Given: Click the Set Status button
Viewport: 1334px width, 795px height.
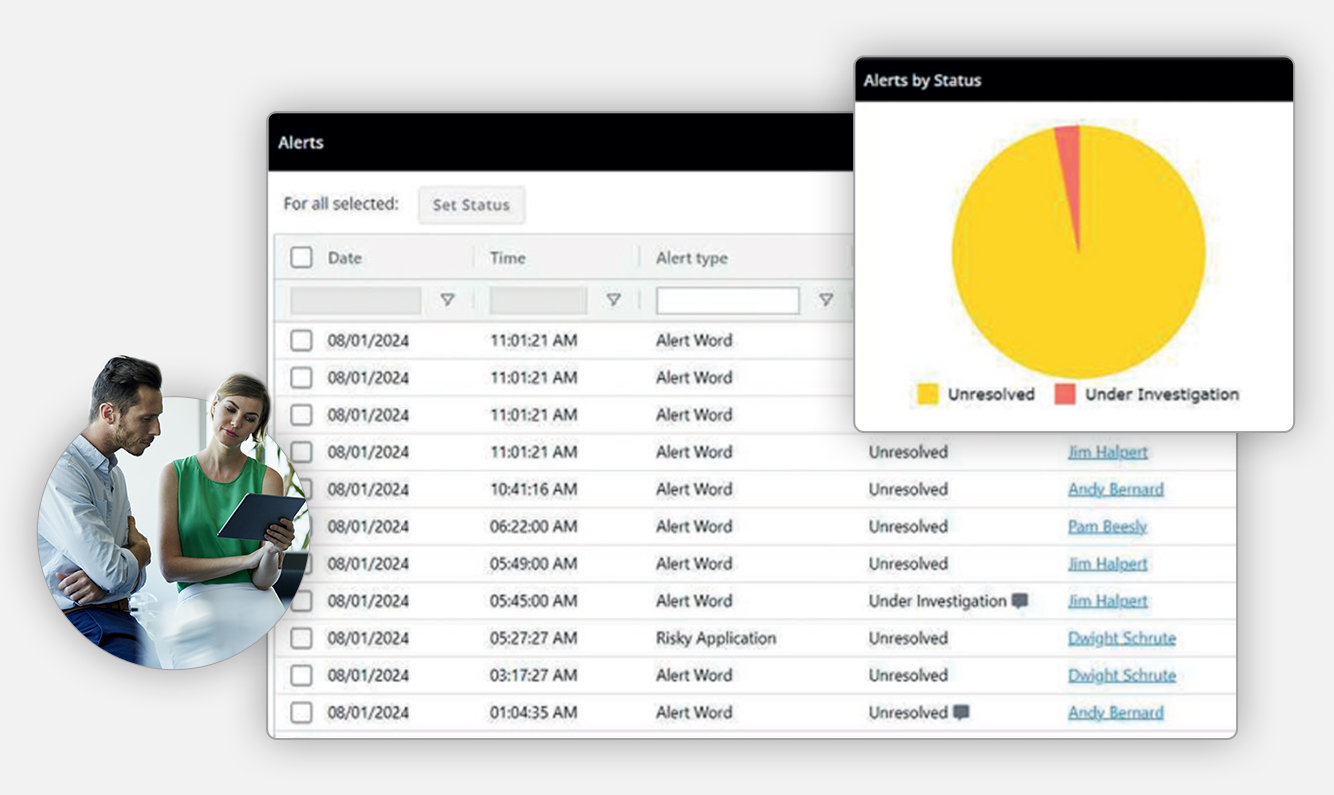Looking at the screenshot, I should pyautogui.click(x=471, y=205).
